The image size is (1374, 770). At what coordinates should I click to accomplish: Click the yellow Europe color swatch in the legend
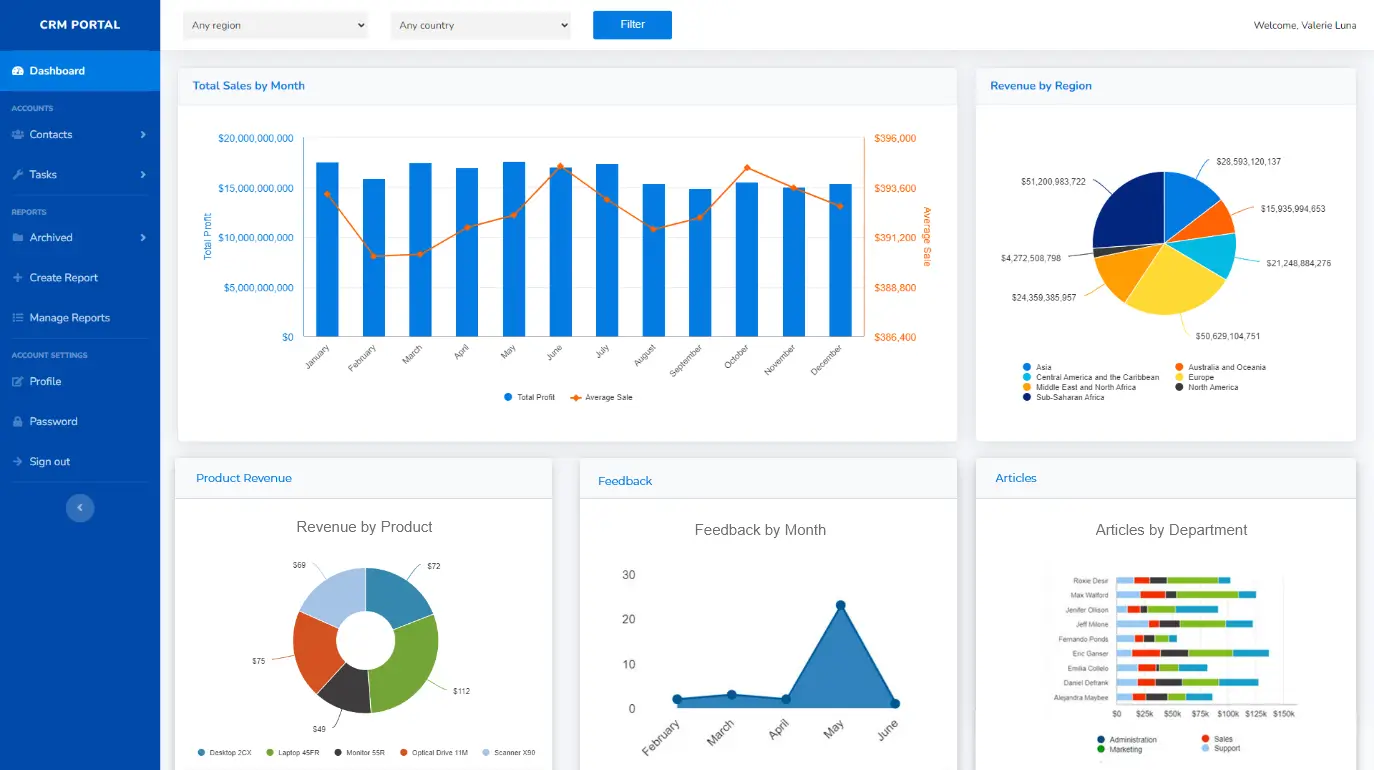tap(1178, 377)
